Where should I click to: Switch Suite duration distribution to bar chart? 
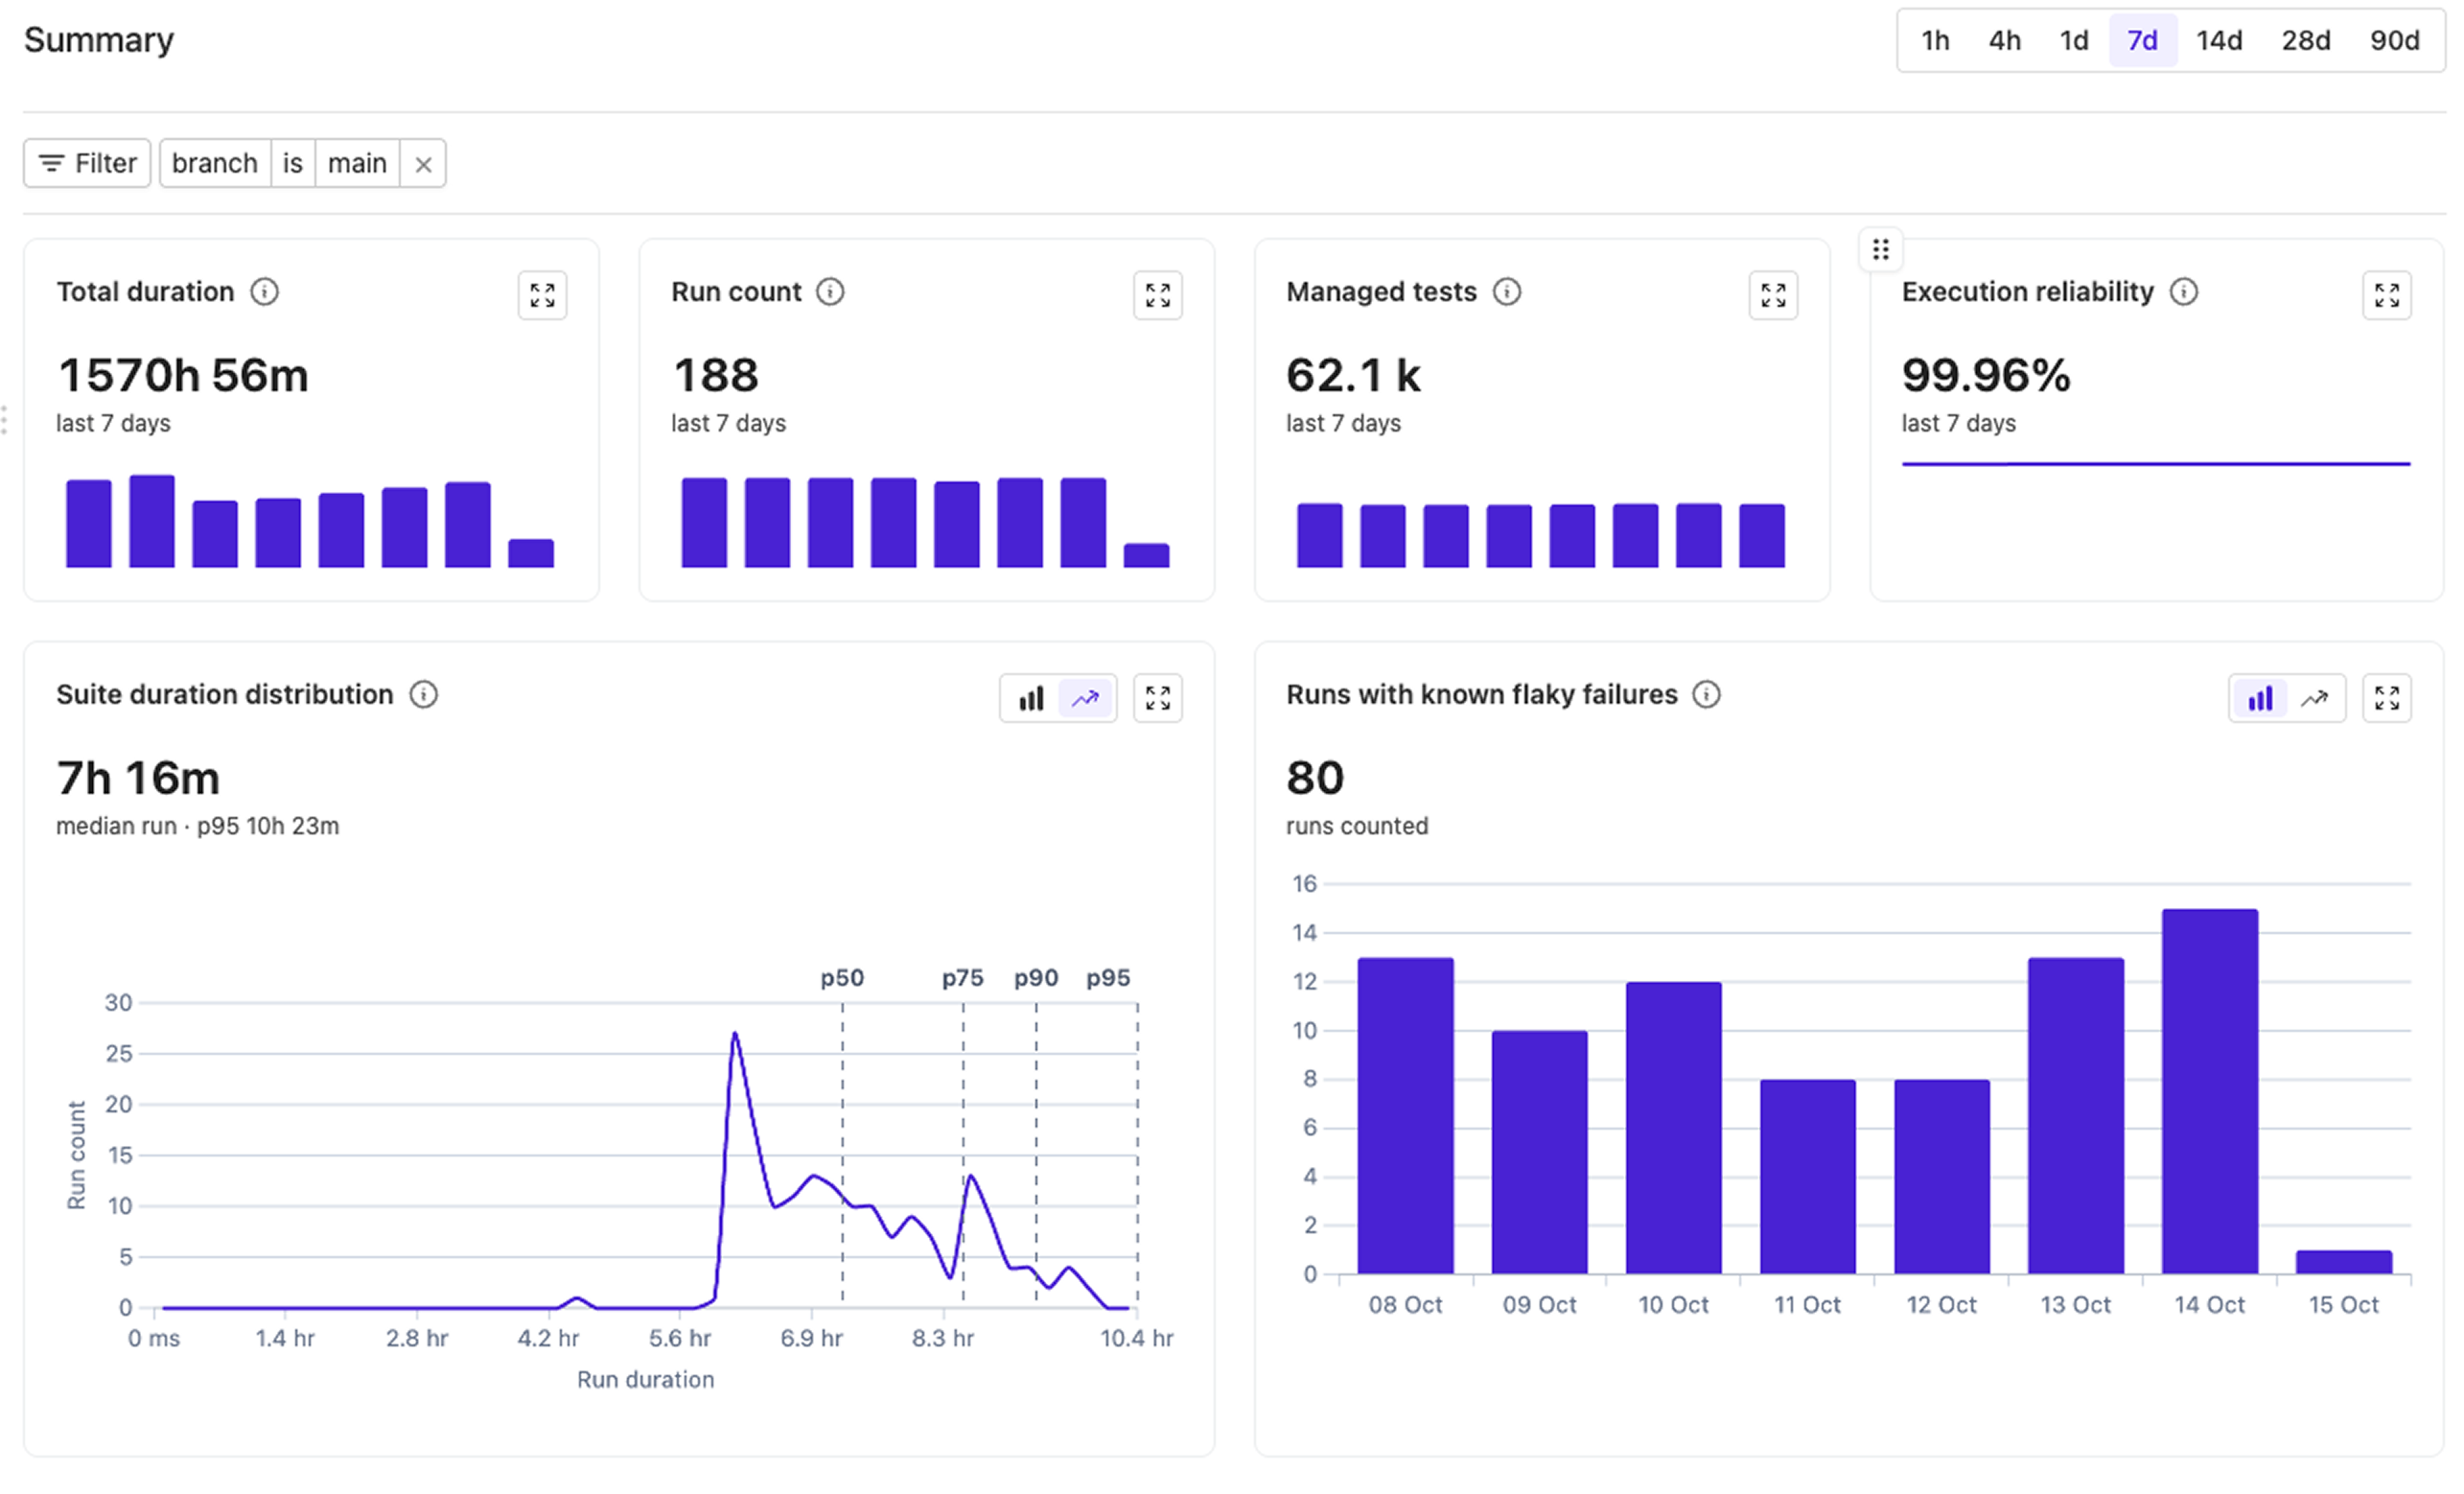coord(1030,698)
